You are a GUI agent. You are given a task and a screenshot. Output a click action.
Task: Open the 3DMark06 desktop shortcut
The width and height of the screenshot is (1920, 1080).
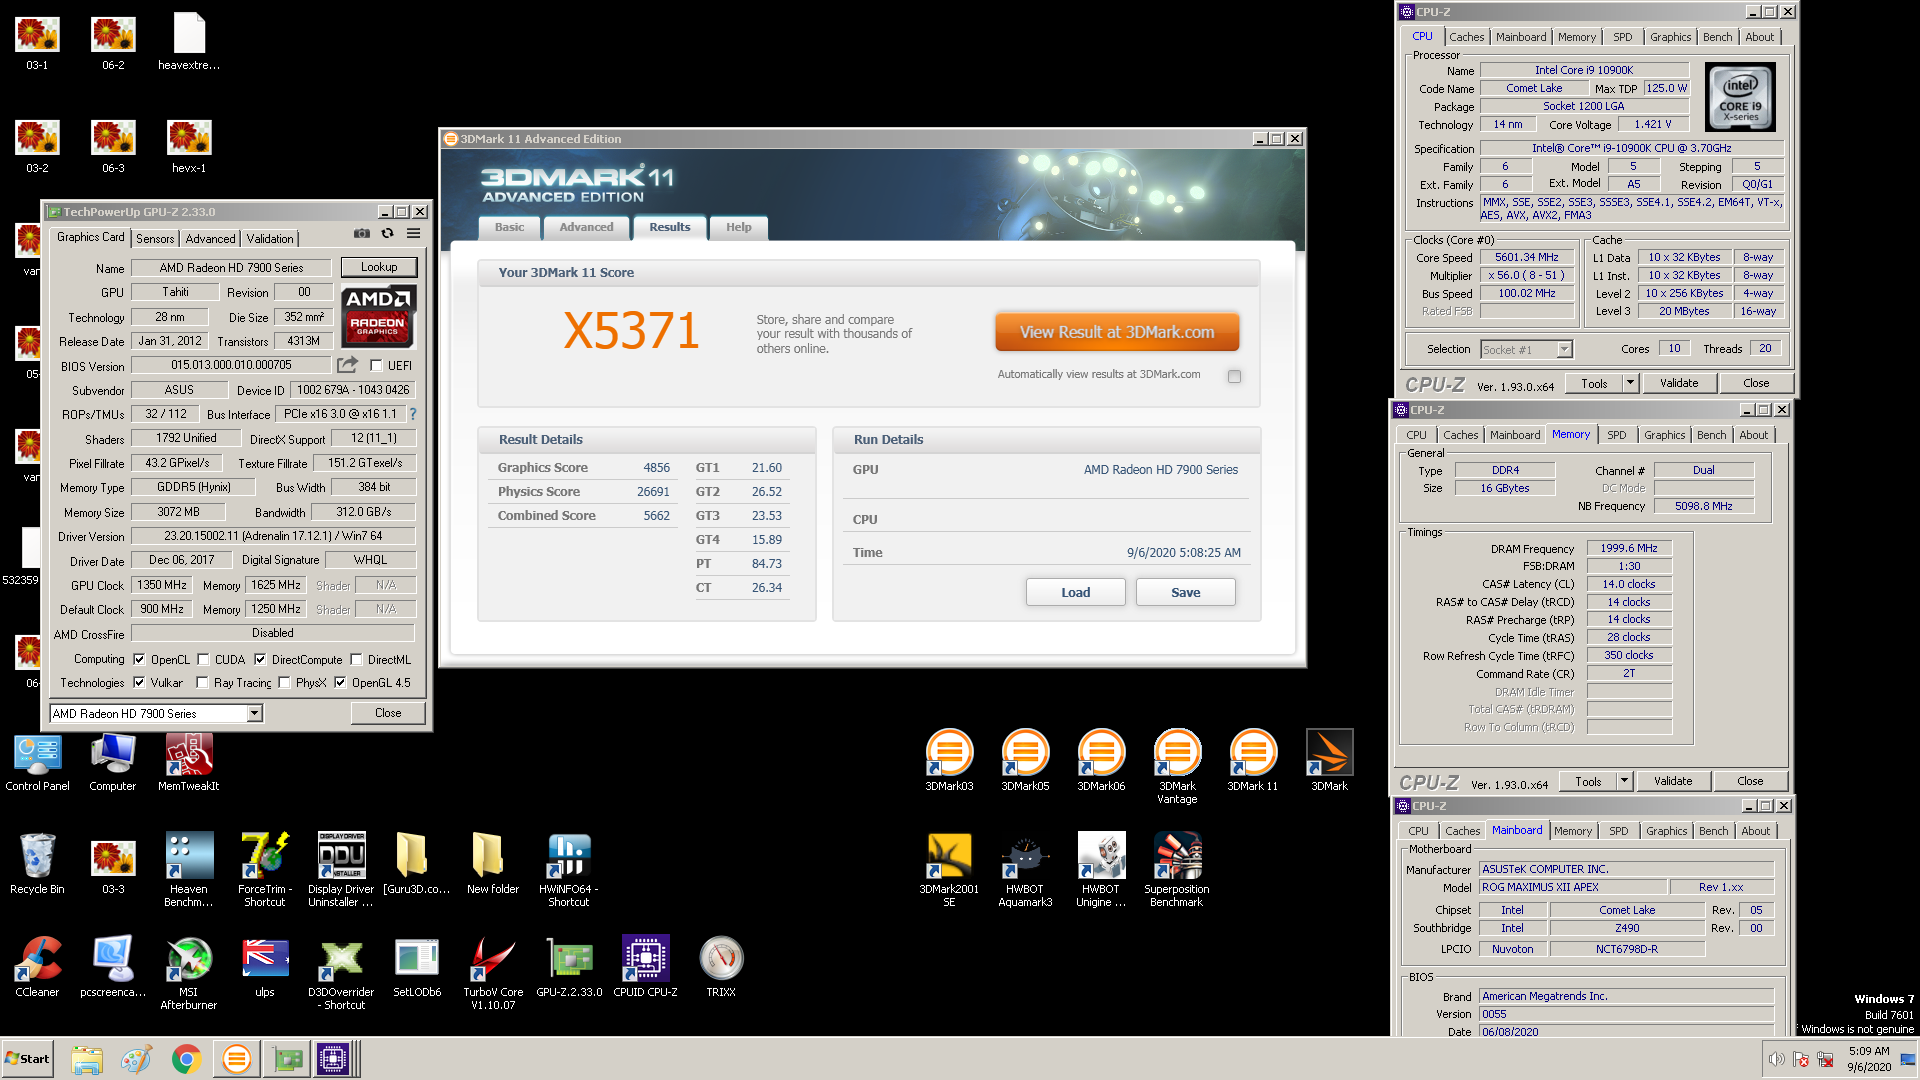1101,761
